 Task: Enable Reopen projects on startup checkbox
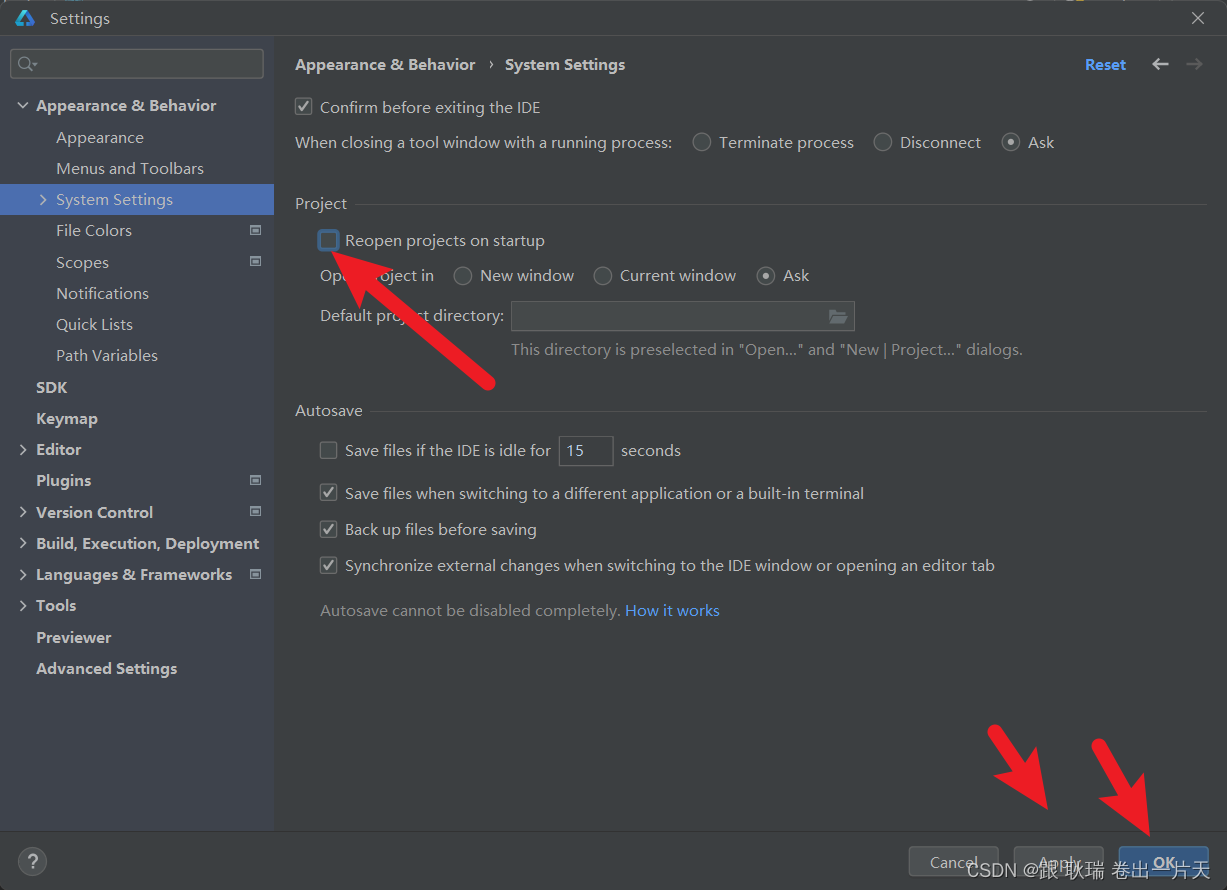tap(328, 240)
